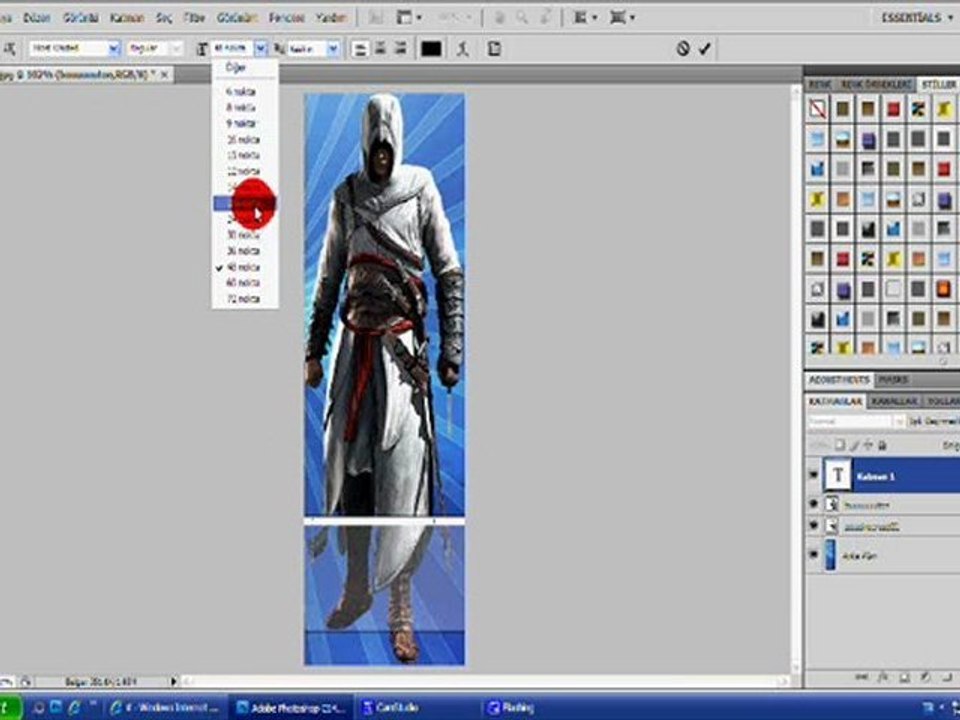Click the new group folder icon

point(947,677)
